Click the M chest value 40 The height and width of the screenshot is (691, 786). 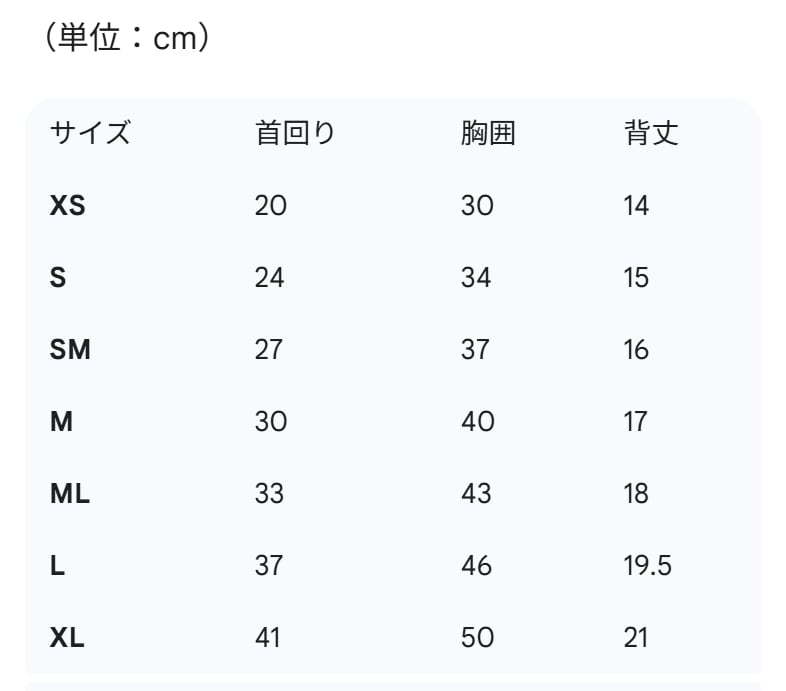point(477,422)
